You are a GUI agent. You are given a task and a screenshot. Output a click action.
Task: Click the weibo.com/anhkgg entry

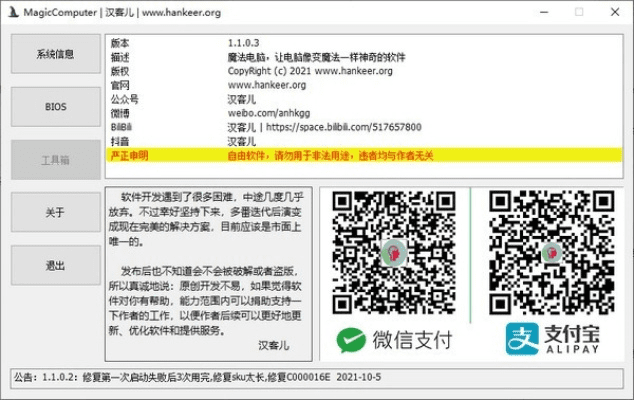pyautogui.click(x=364, y=113)
